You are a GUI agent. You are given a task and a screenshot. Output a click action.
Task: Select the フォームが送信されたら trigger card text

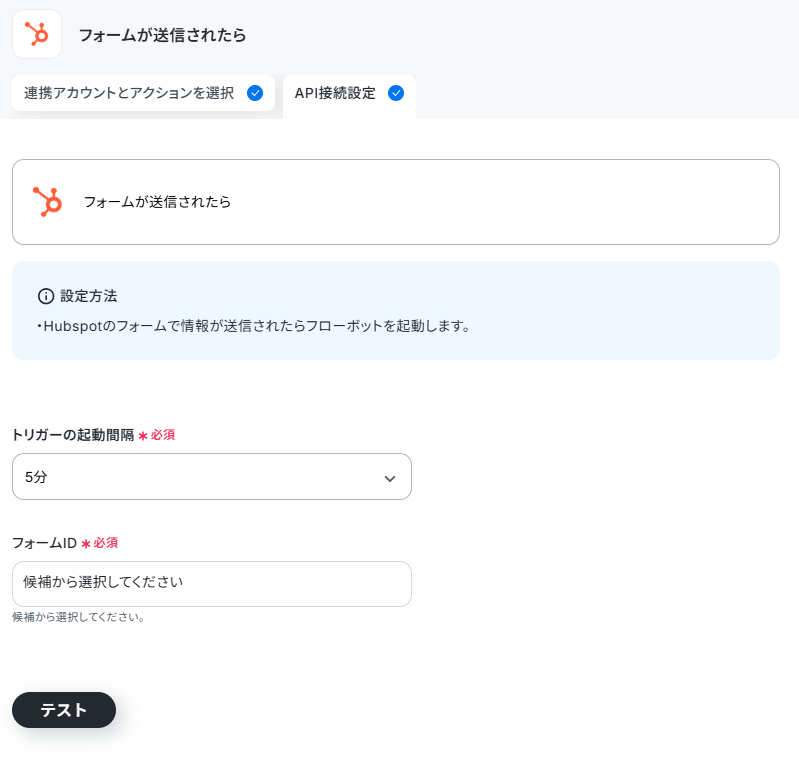pos(157,202)
